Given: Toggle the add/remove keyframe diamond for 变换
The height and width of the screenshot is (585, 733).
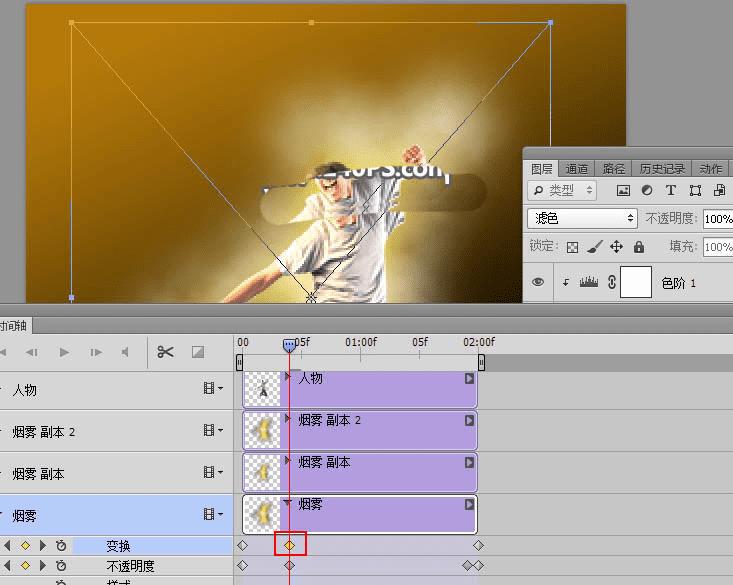Looking at the screenshot, I should [25, 545].
